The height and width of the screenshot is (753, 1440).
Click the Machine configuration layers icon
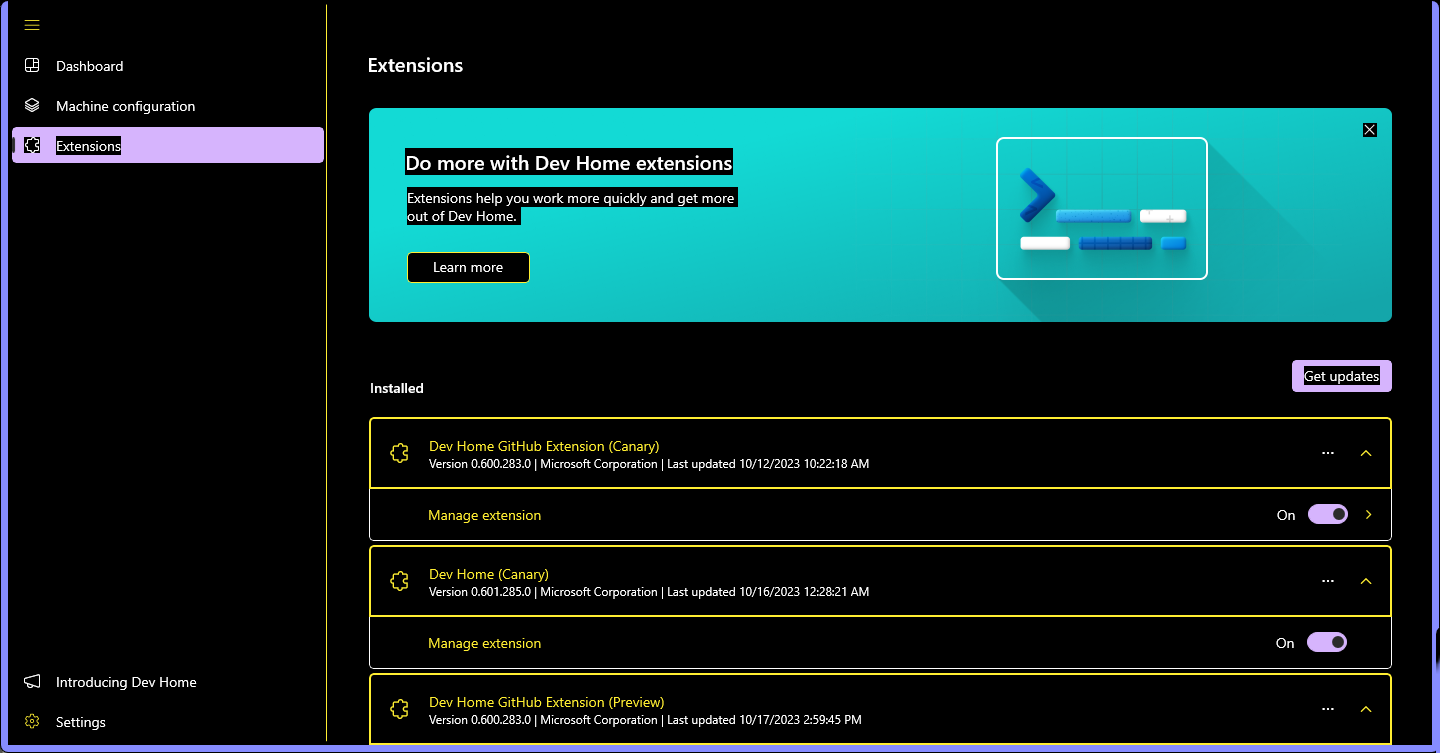click(31, 105)
